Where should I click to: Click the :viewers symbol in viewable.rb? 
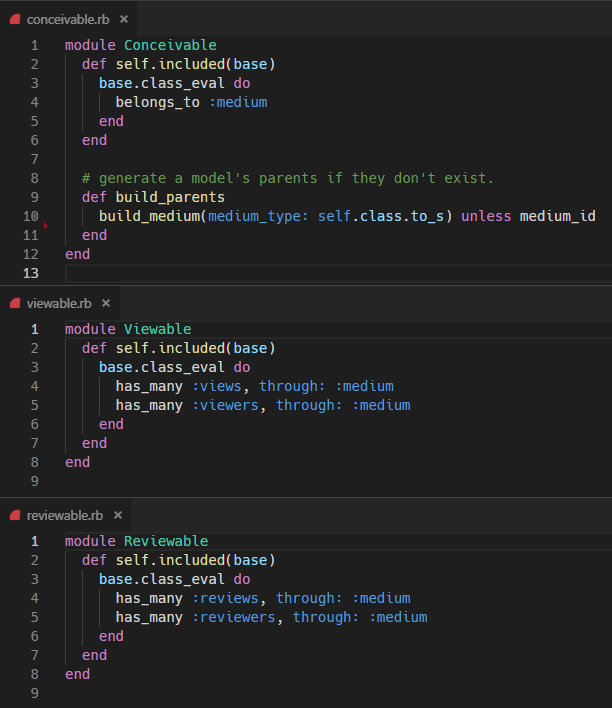point(225,405)
